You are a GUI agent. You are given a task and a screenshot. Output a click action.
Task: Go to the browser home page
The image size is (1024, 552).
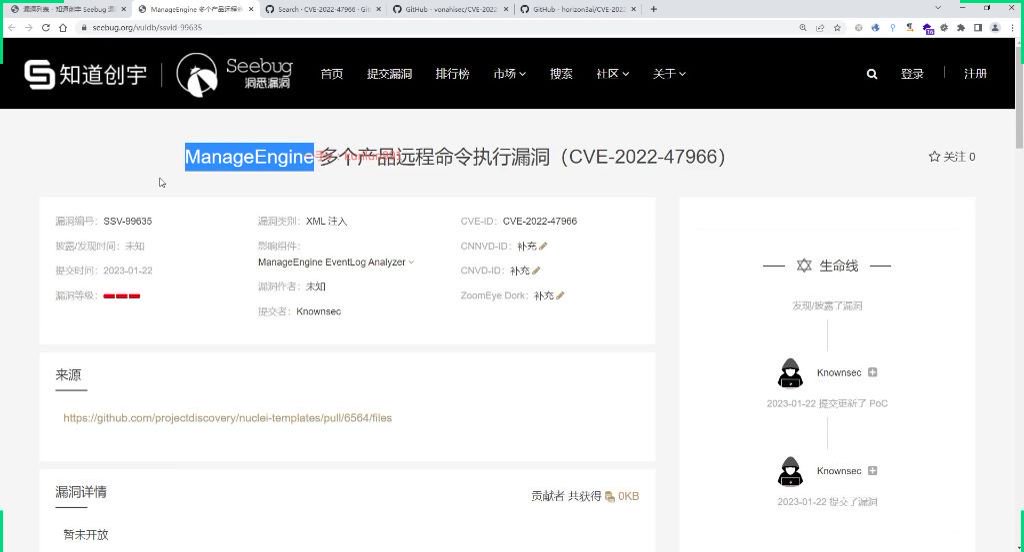coord(63,27)
